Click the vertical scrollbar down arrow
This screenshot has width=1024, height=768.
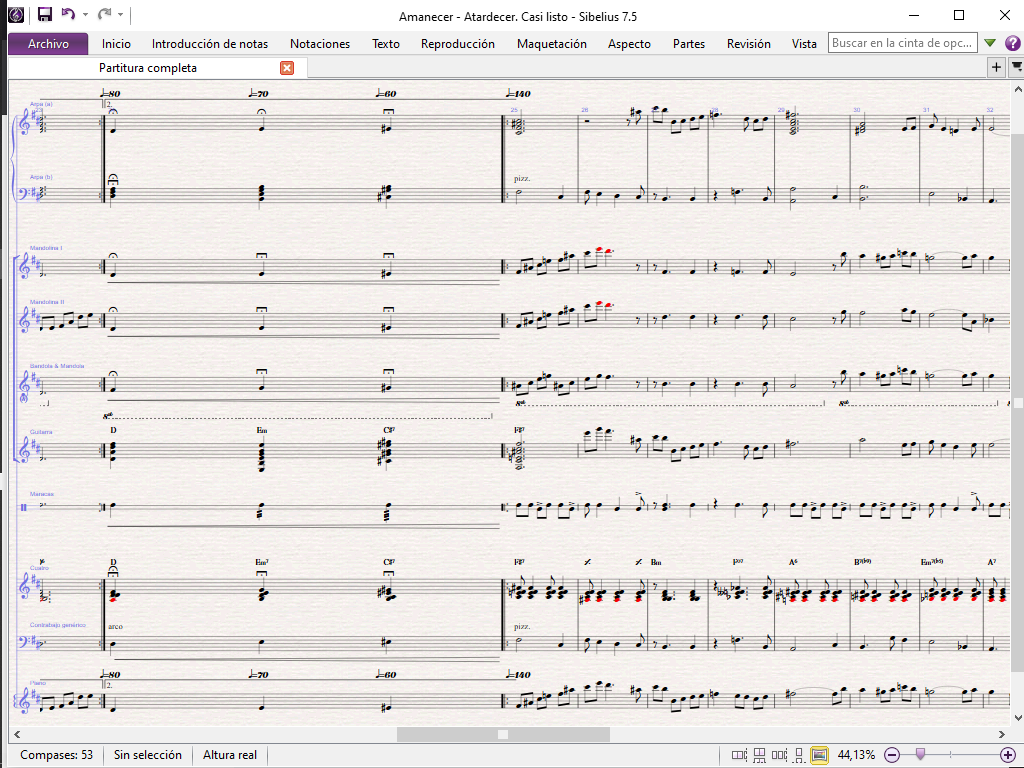[x=1017, y=718]
